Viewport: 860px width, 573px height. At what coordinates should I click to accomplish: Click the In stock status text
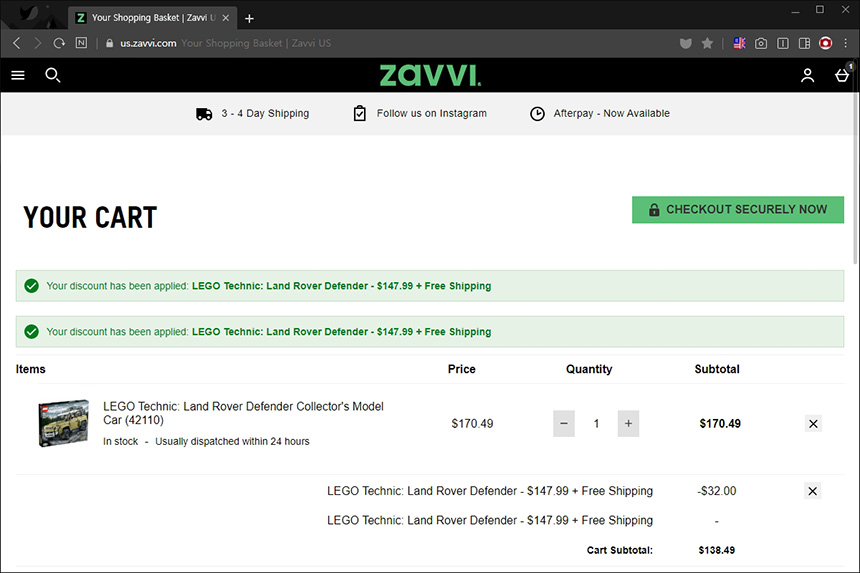[x=121, y=441]
